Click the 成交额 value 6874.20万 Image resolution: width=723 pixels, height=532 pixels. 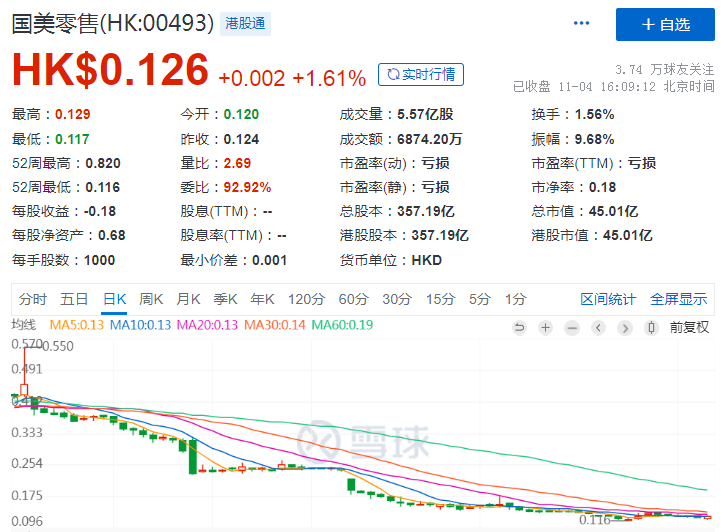(429, 139)
